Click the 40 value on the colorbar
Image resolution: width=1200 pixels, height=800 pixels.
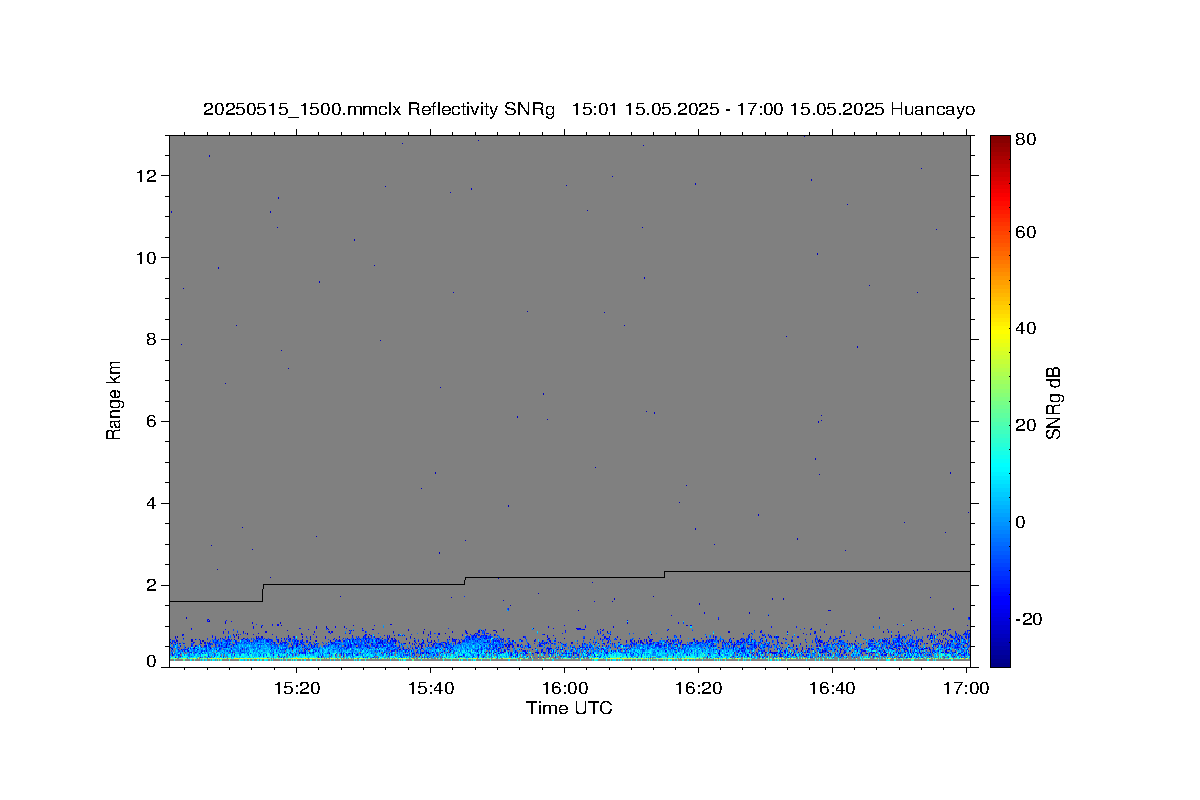(x=1024, y=328)
